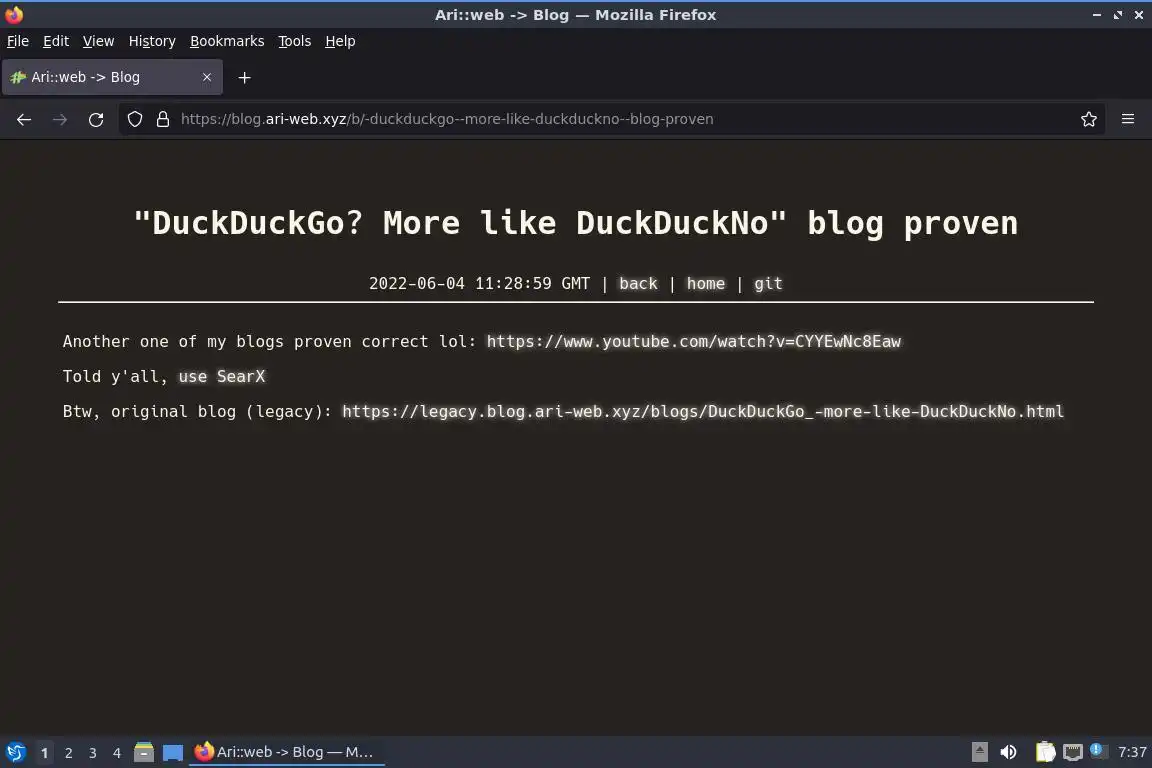Reload the current blog page

pos(96,119)
